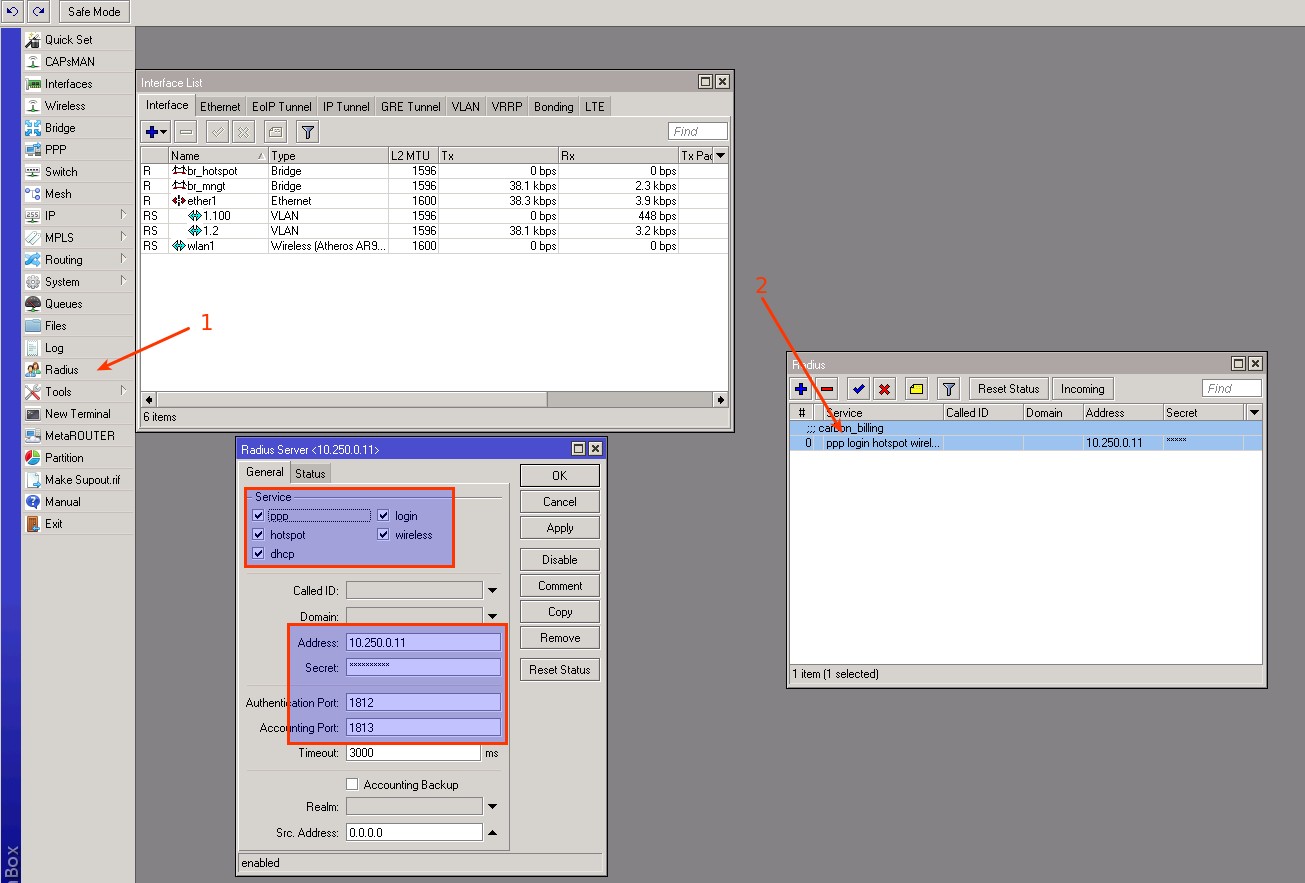Image resolution: width=1305 pixels, height=883 pixels.
Task: Click the yellow comment icon in Radius toolbar
Action: (916, 389)
